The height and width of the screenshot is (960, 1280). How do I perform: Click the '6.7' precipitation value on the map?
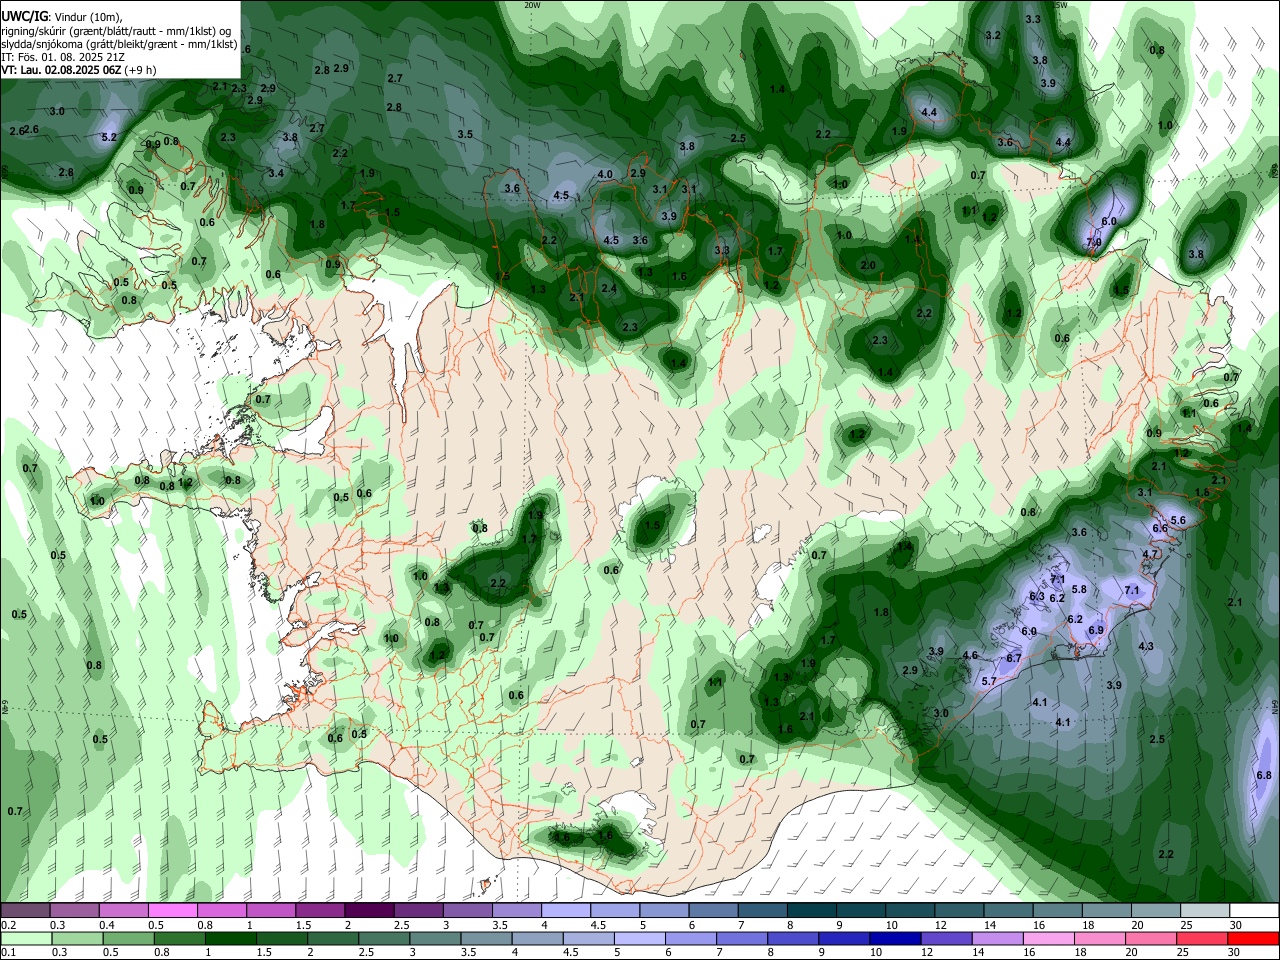pyautogui.click(x=1014, y=658)
